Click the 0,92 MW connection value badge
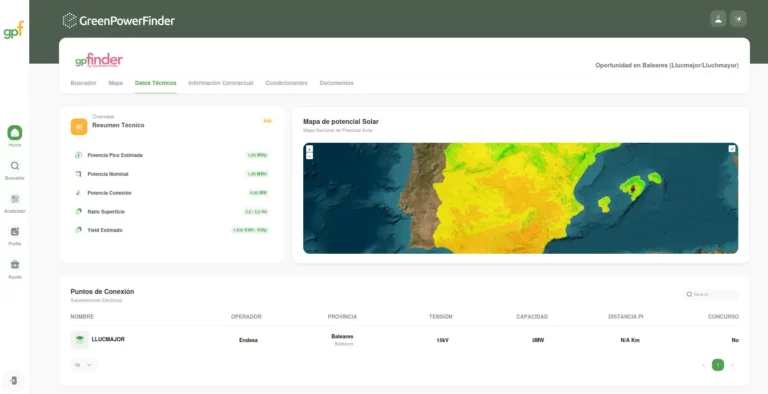Image resolution: width=768 pixels, height=394 pixels. pyautogui.click(x=258, y=193)
